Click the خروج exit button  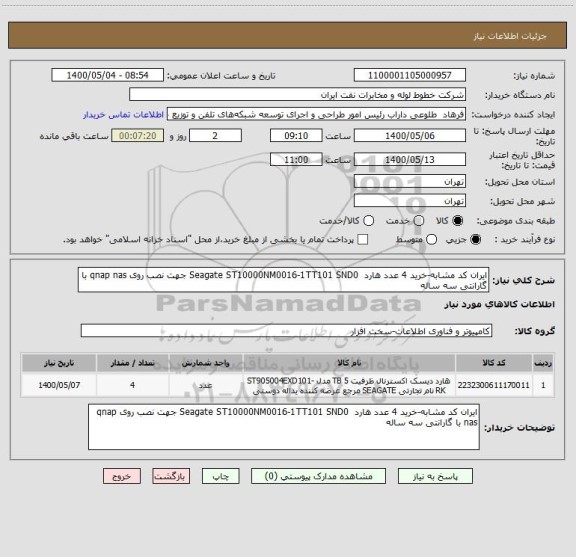pos(122,476)
